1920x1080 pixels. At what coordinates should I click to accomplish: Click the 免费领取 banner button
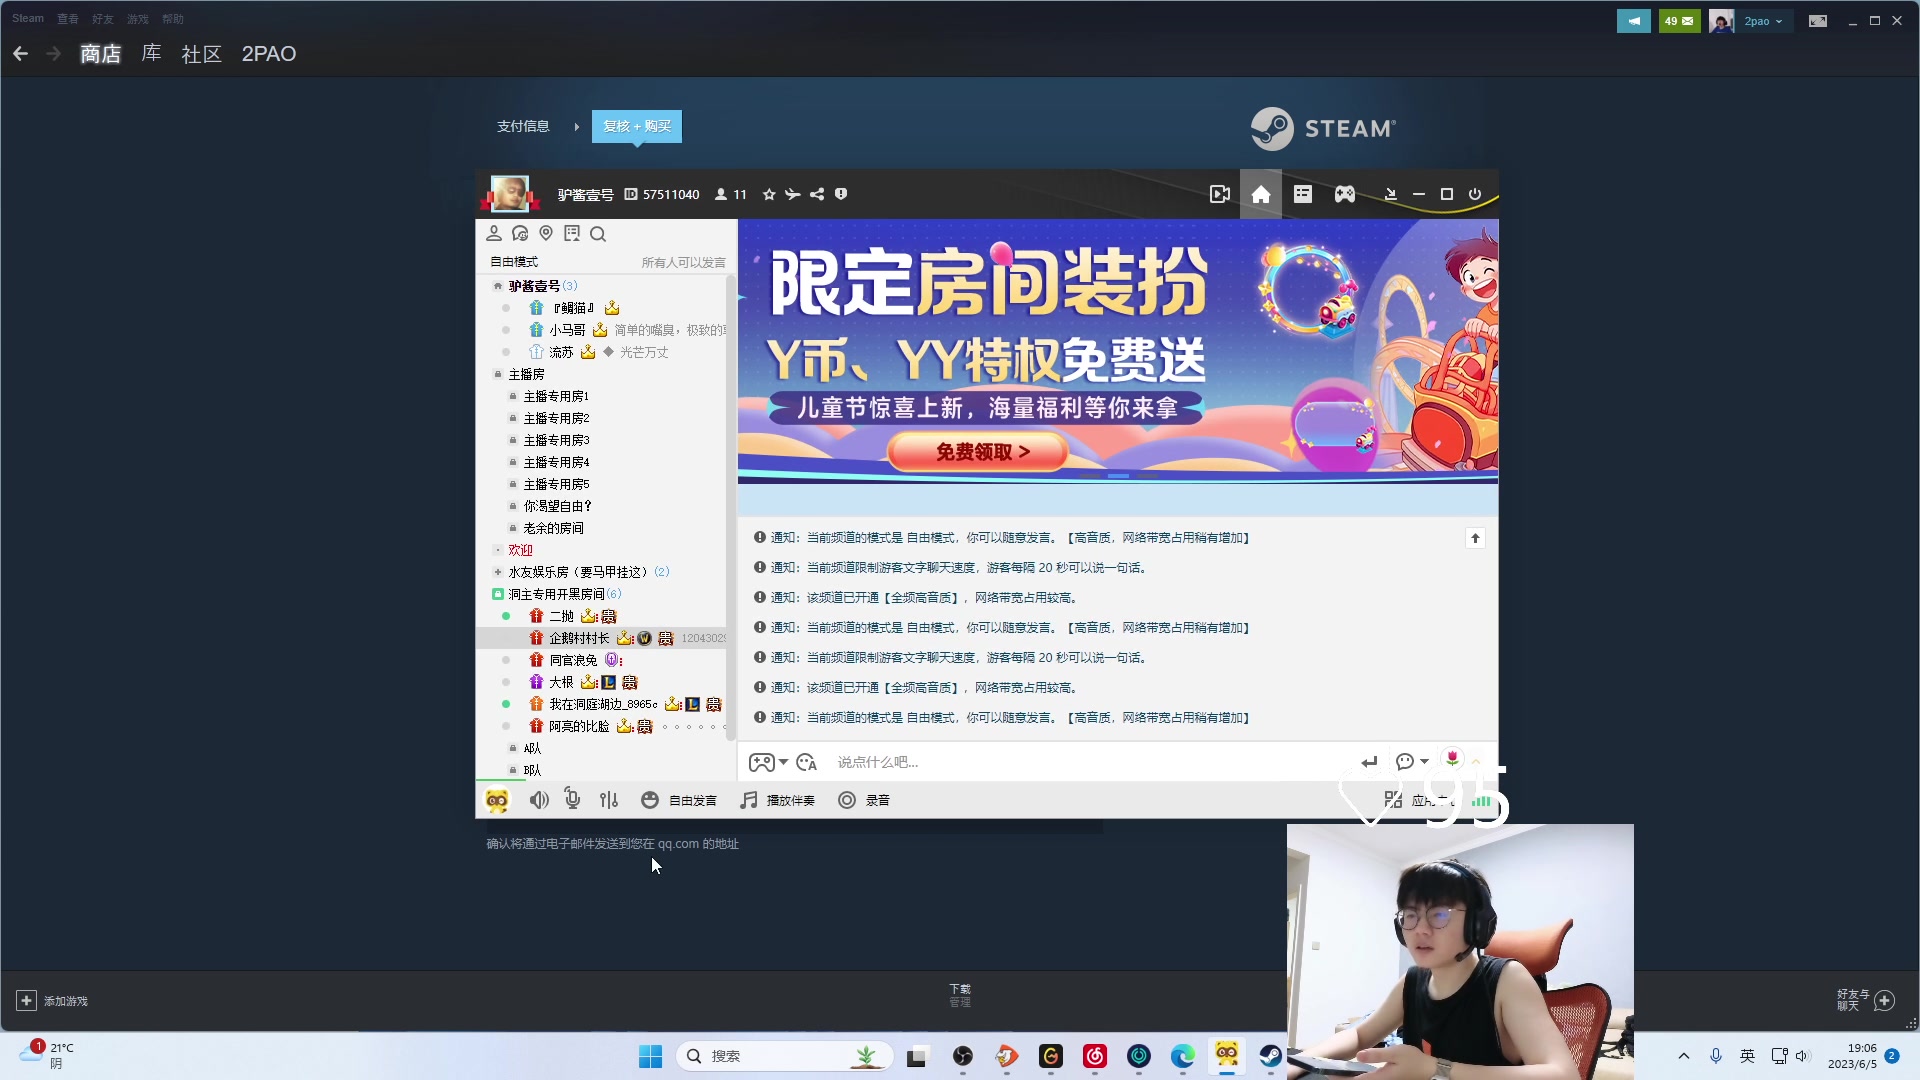977,452
